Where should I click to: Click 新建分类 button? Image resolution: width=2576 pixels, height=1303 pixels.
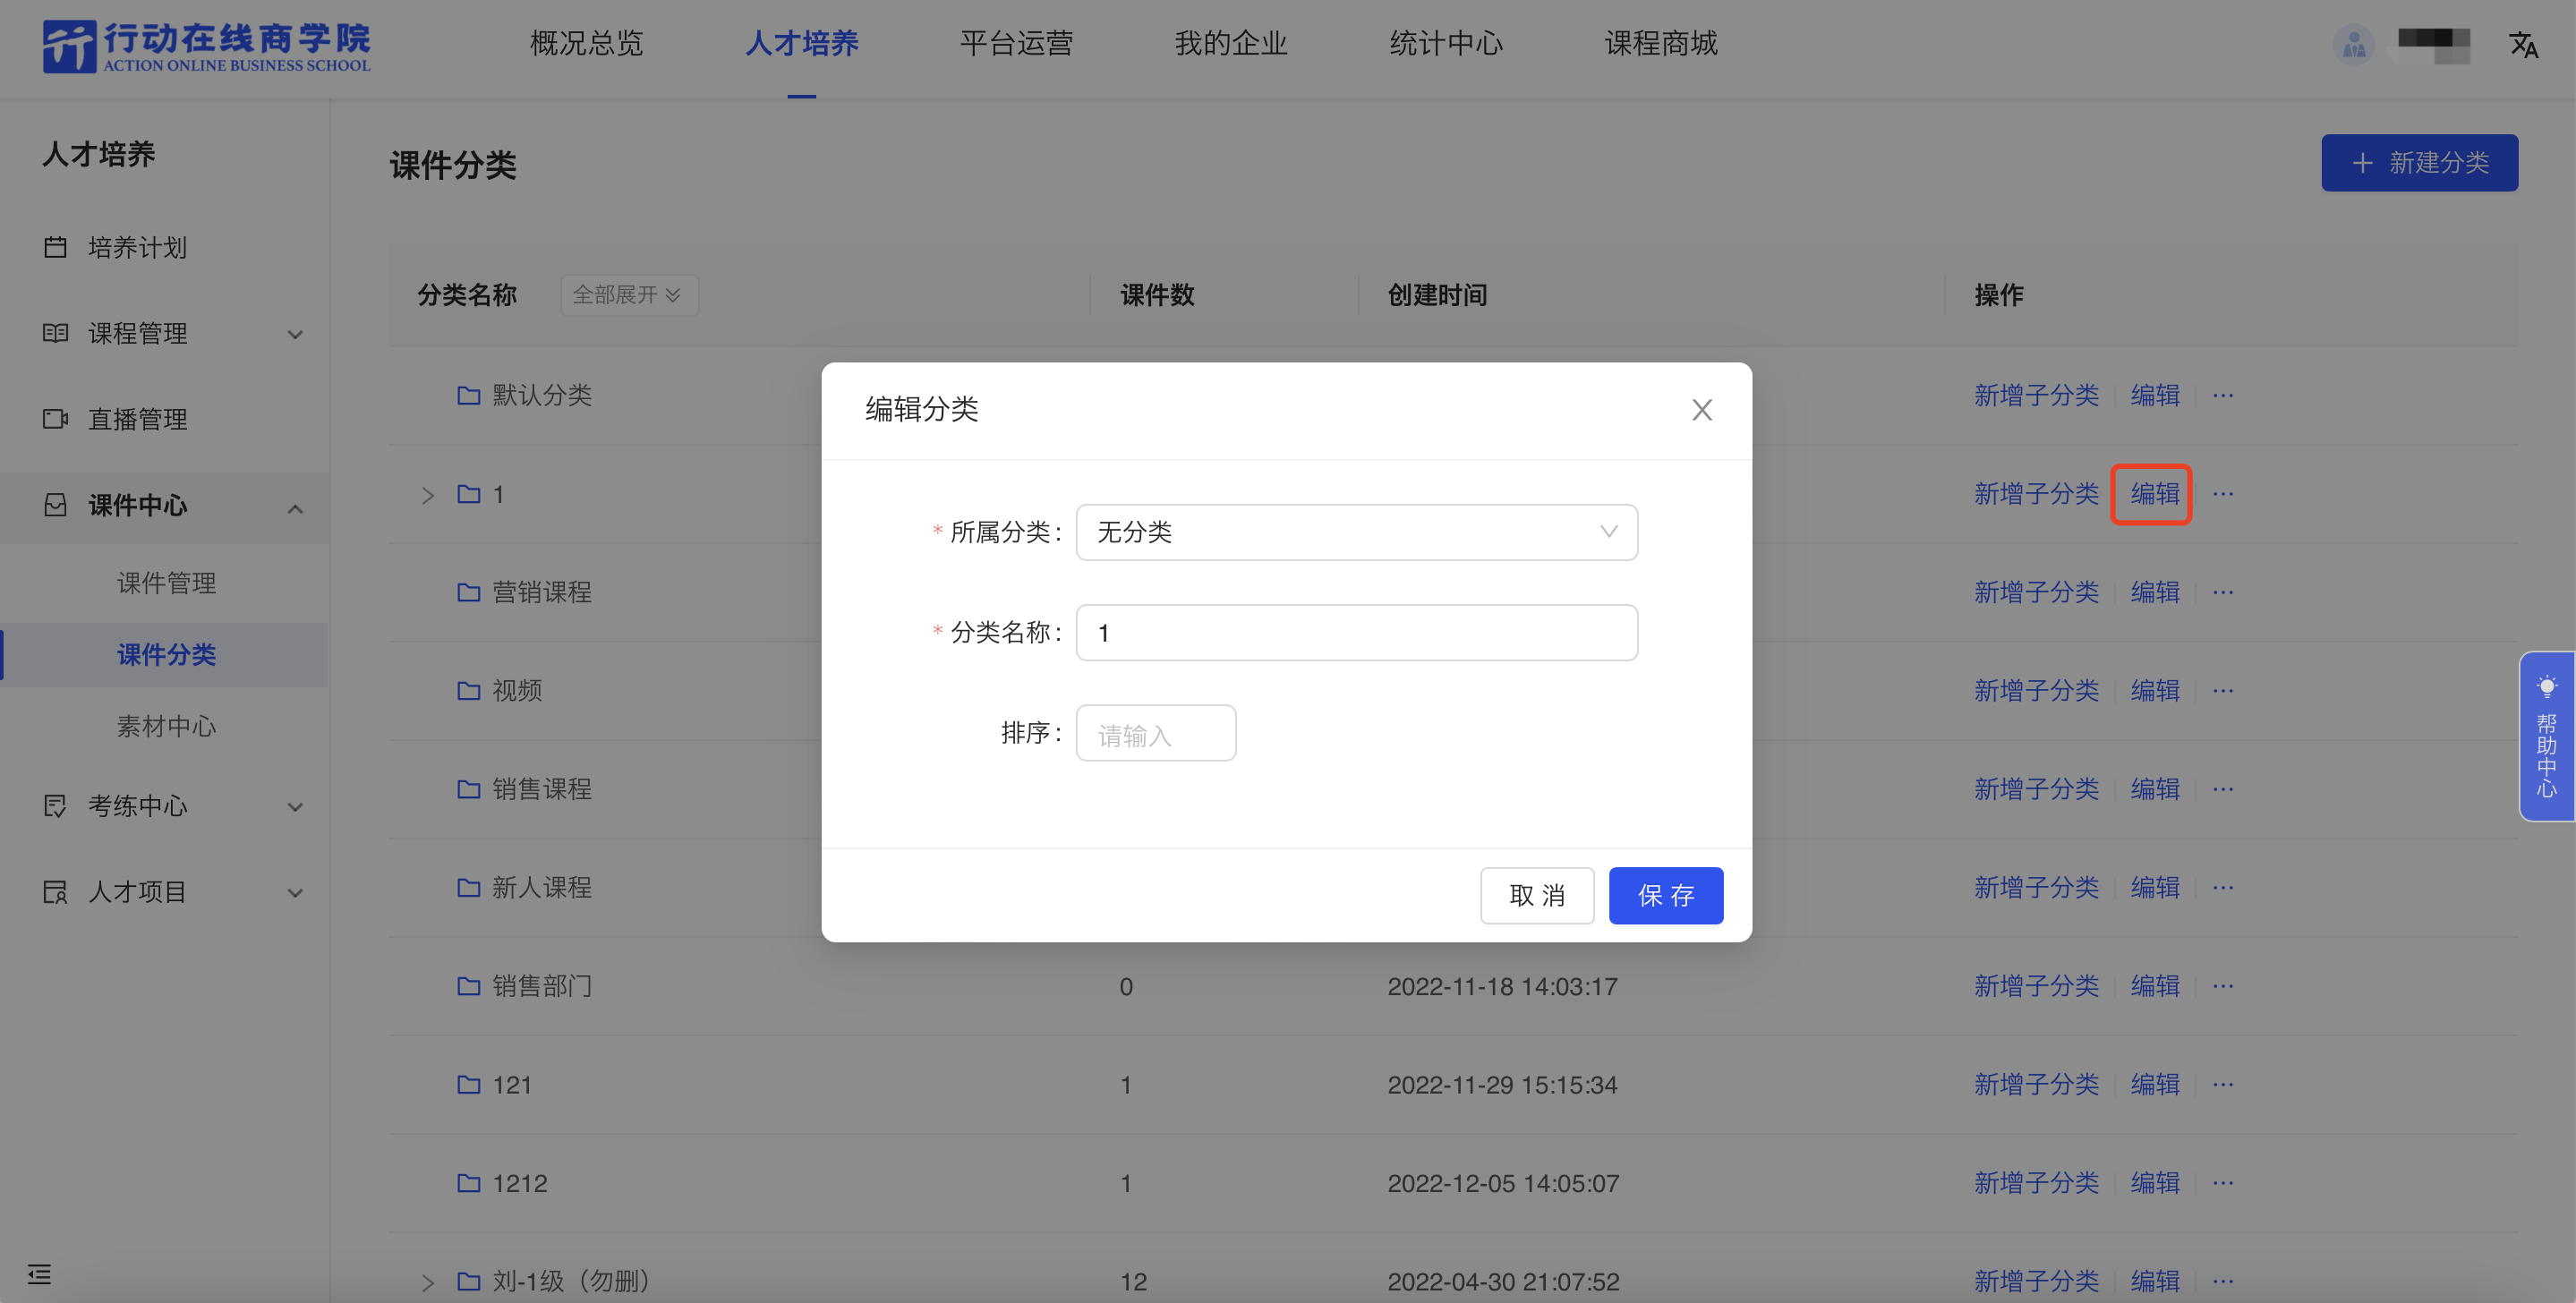pos(2419,163)
